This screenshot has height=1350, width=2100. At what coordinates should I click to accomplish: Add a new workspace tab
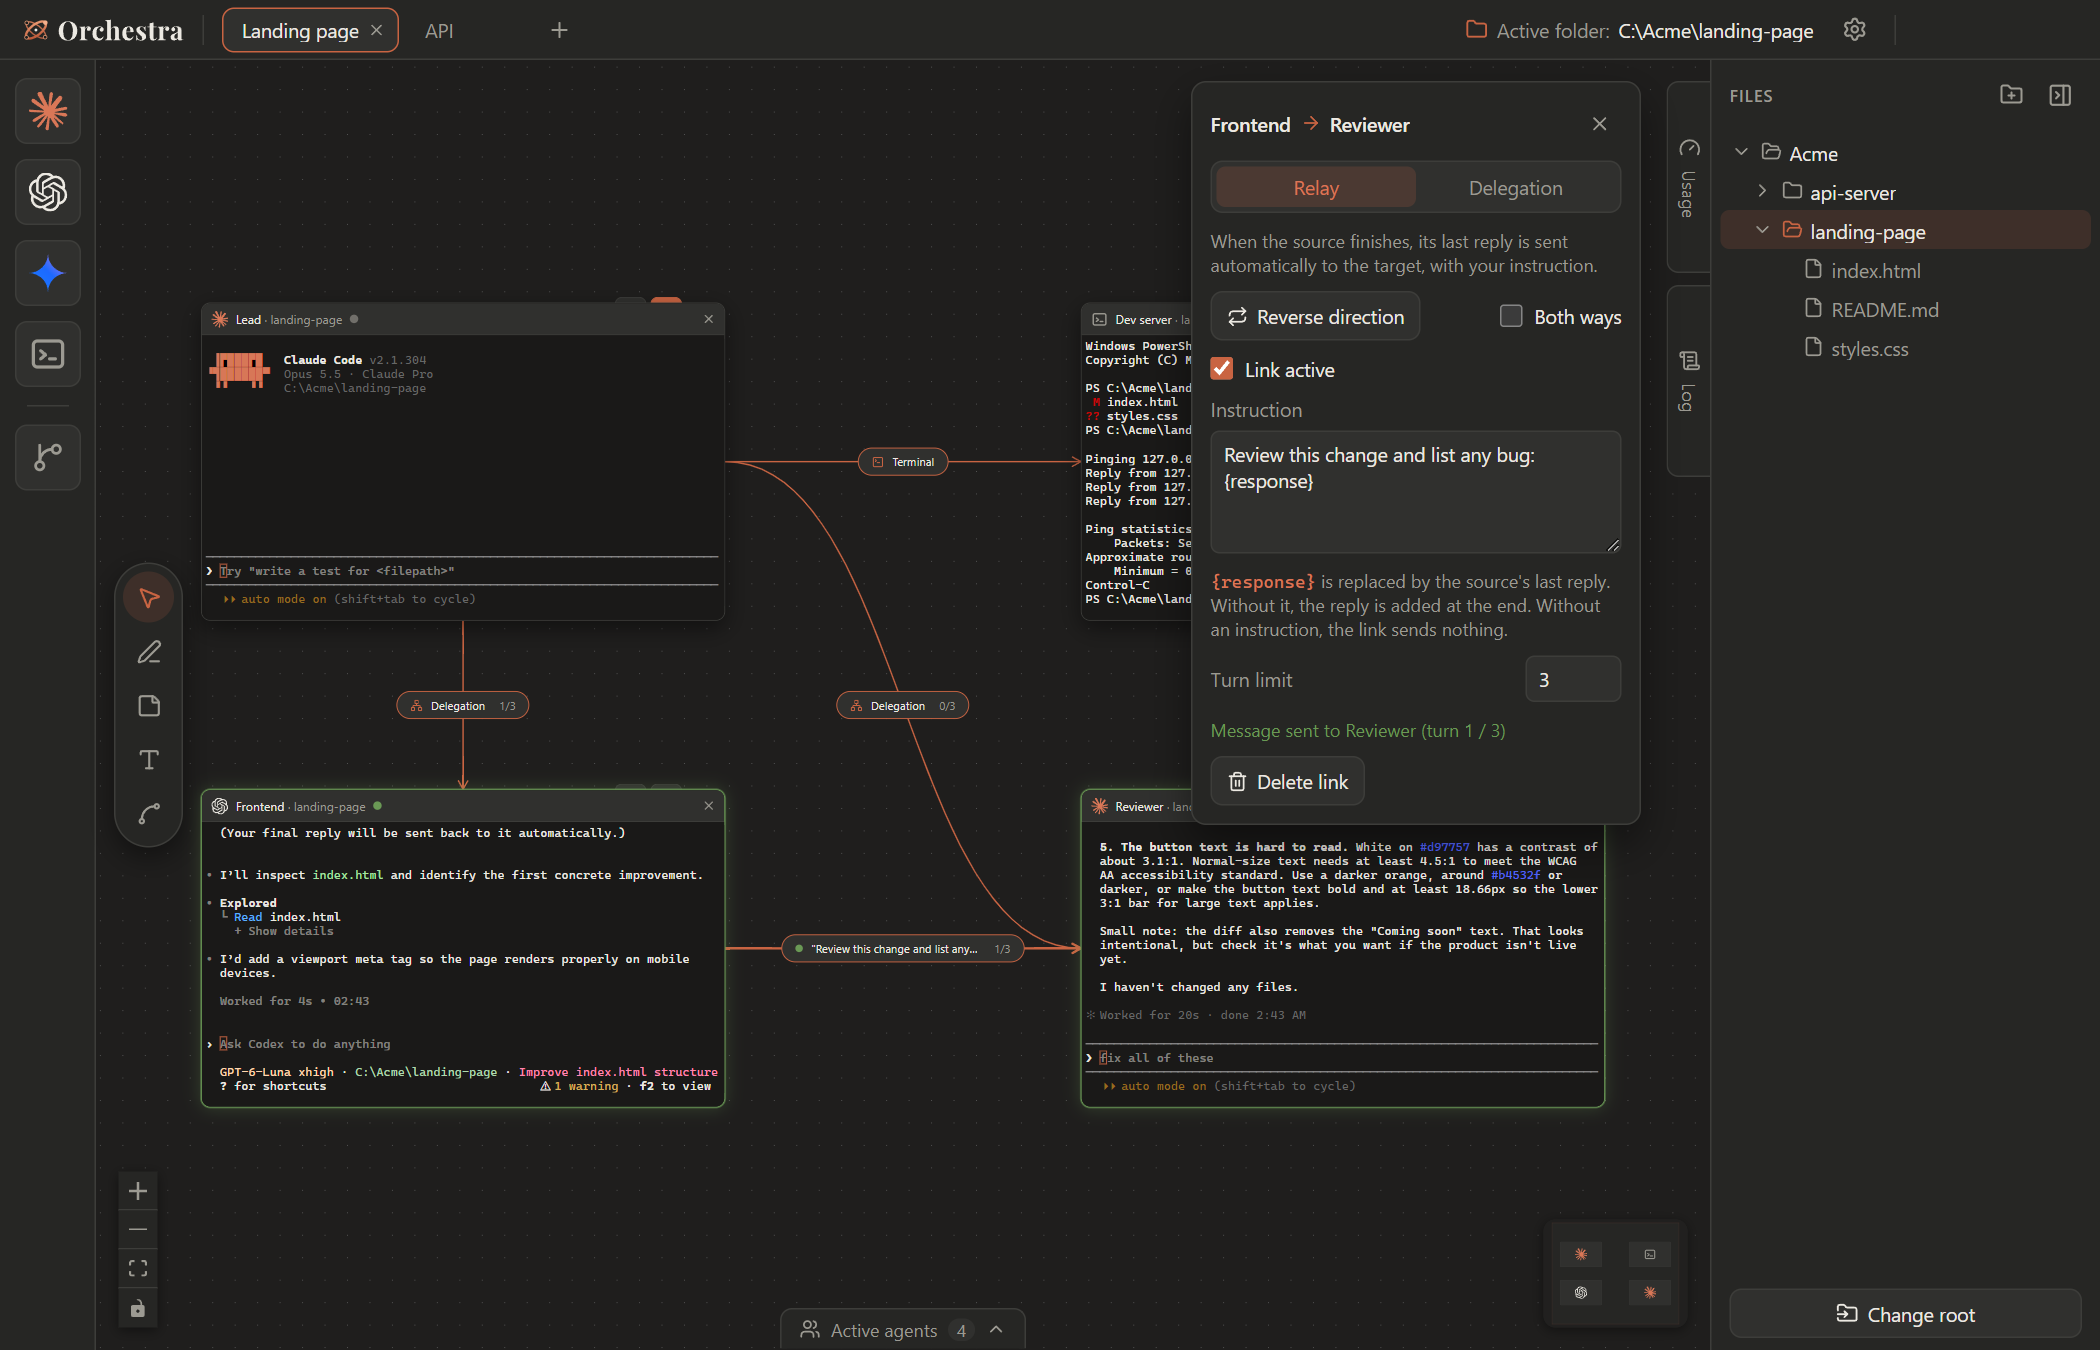[x=559, y=30]
